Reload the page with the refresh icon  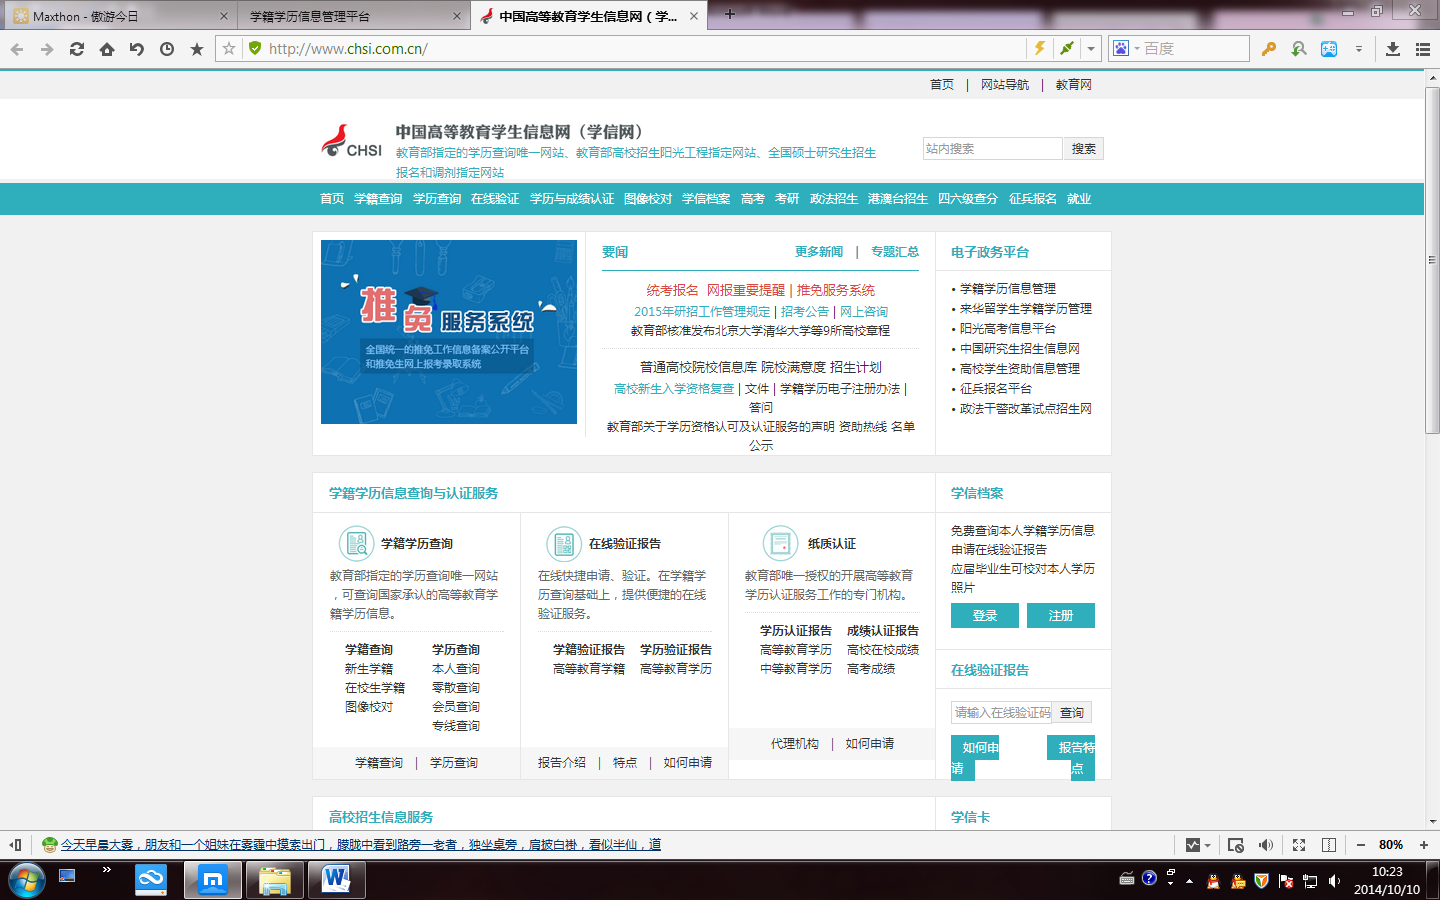click(x=77, y=49)
